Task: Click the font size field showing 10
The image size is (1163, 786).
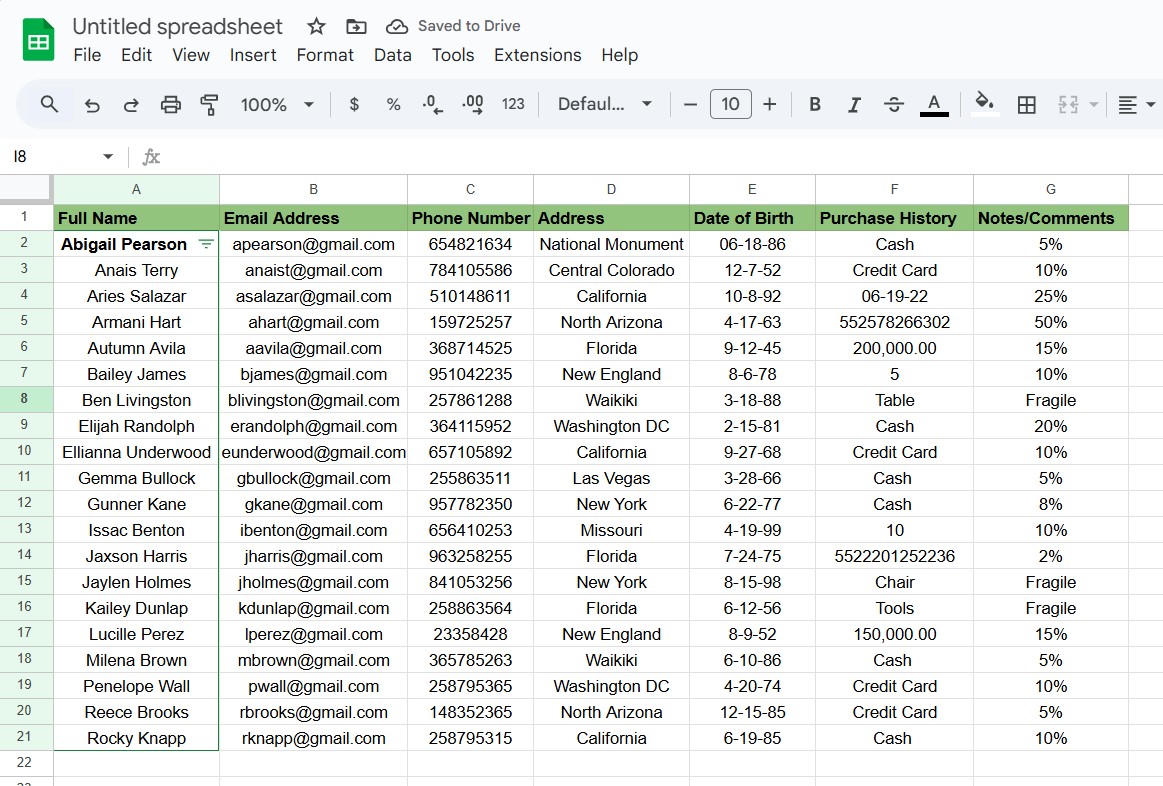Action: tap(731, 104)
